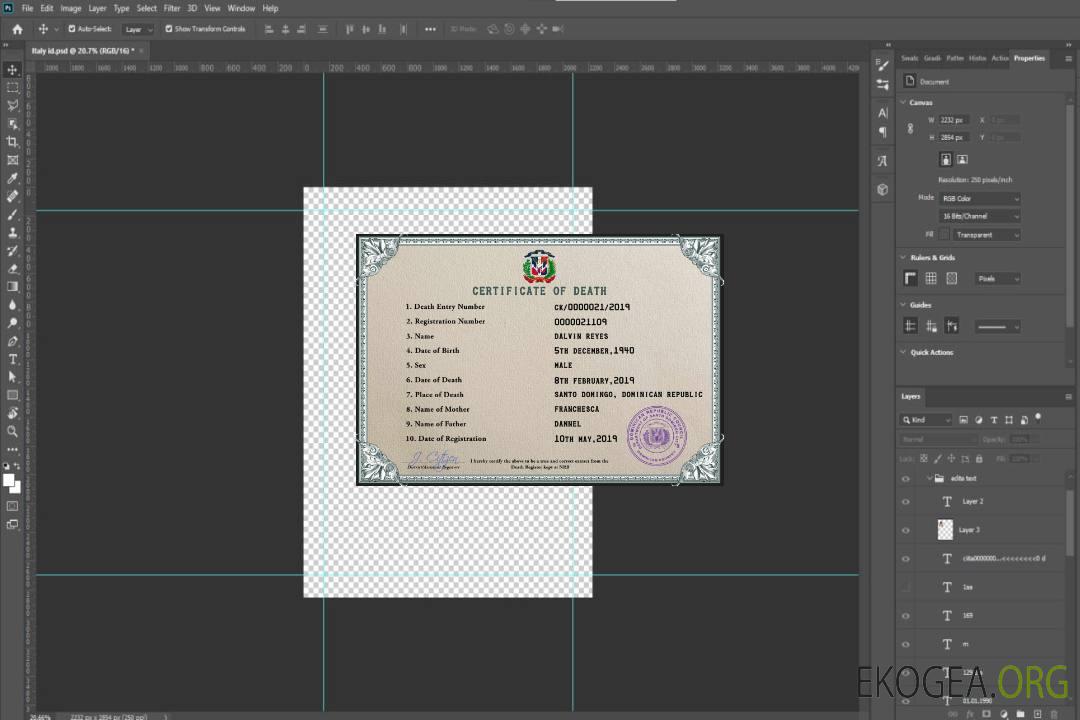Open the 3D panel cube icon
Image resolution: width=1080 pixels, height=720 pixels.
[882, 189]
